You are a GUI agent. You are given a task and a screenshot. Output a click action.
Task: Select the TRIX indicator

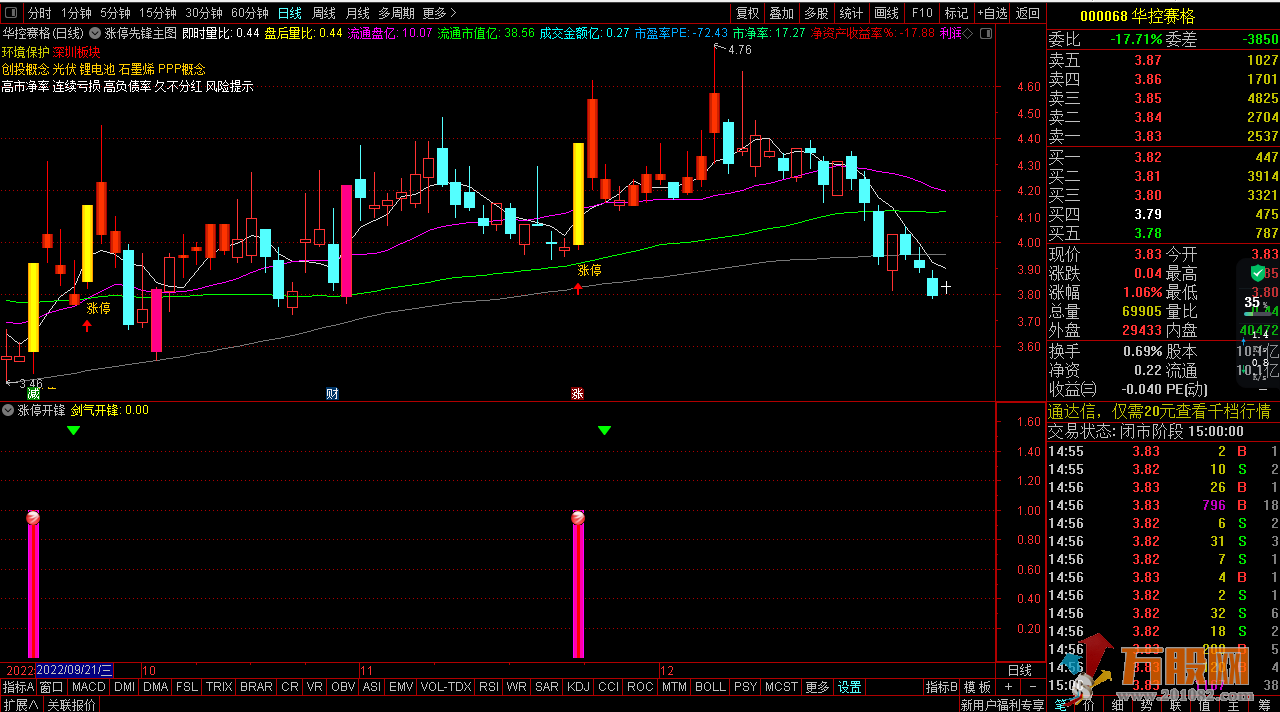[x=219, y=687]
